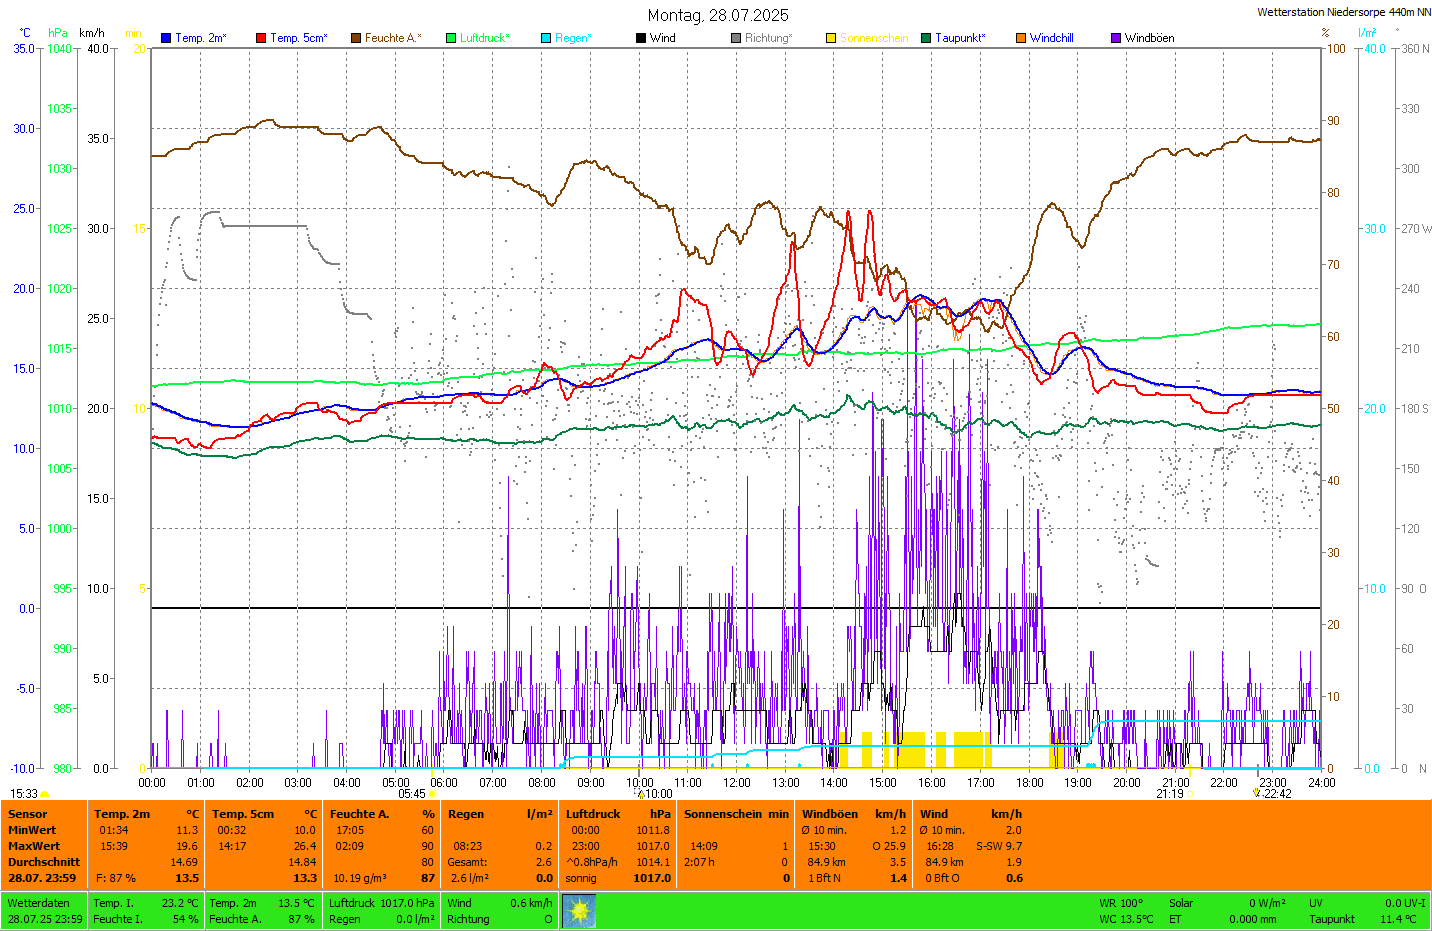
Task: Click the 12:00 label on time axis
Action: point(737,783)
